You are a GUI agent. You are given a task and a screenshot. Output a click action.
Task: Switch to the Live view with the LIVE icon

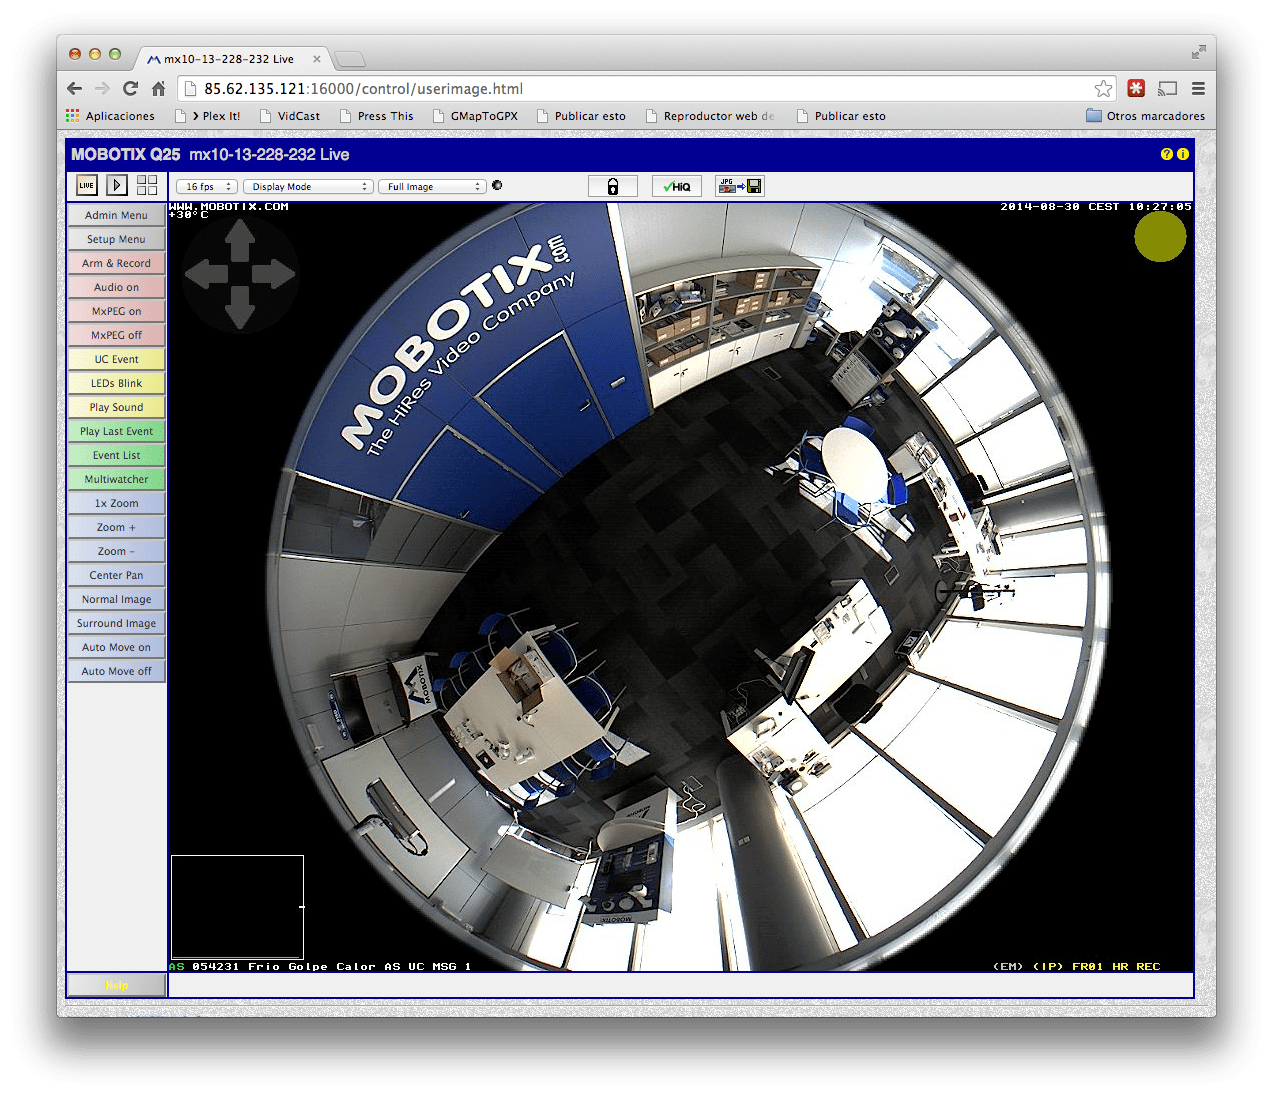86,185
